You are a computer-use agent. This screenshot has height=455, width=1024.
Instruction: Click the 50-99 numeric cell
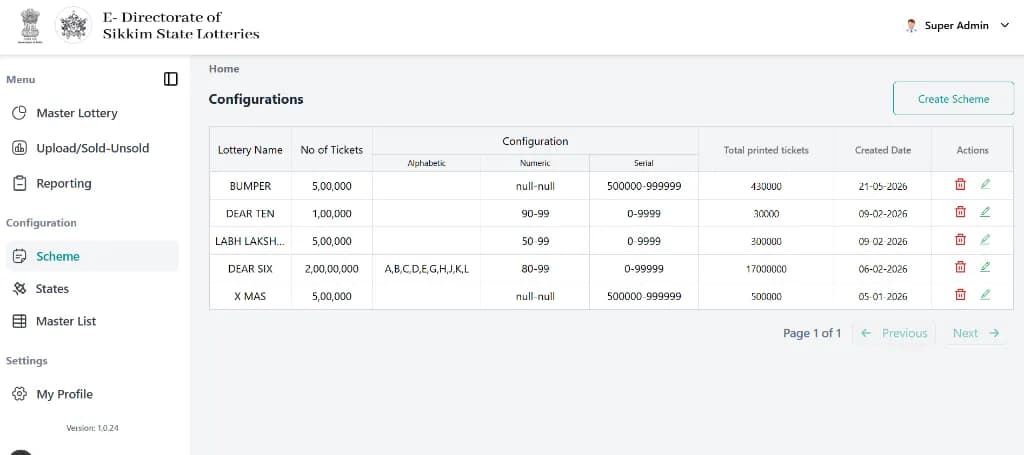[535, 241]
